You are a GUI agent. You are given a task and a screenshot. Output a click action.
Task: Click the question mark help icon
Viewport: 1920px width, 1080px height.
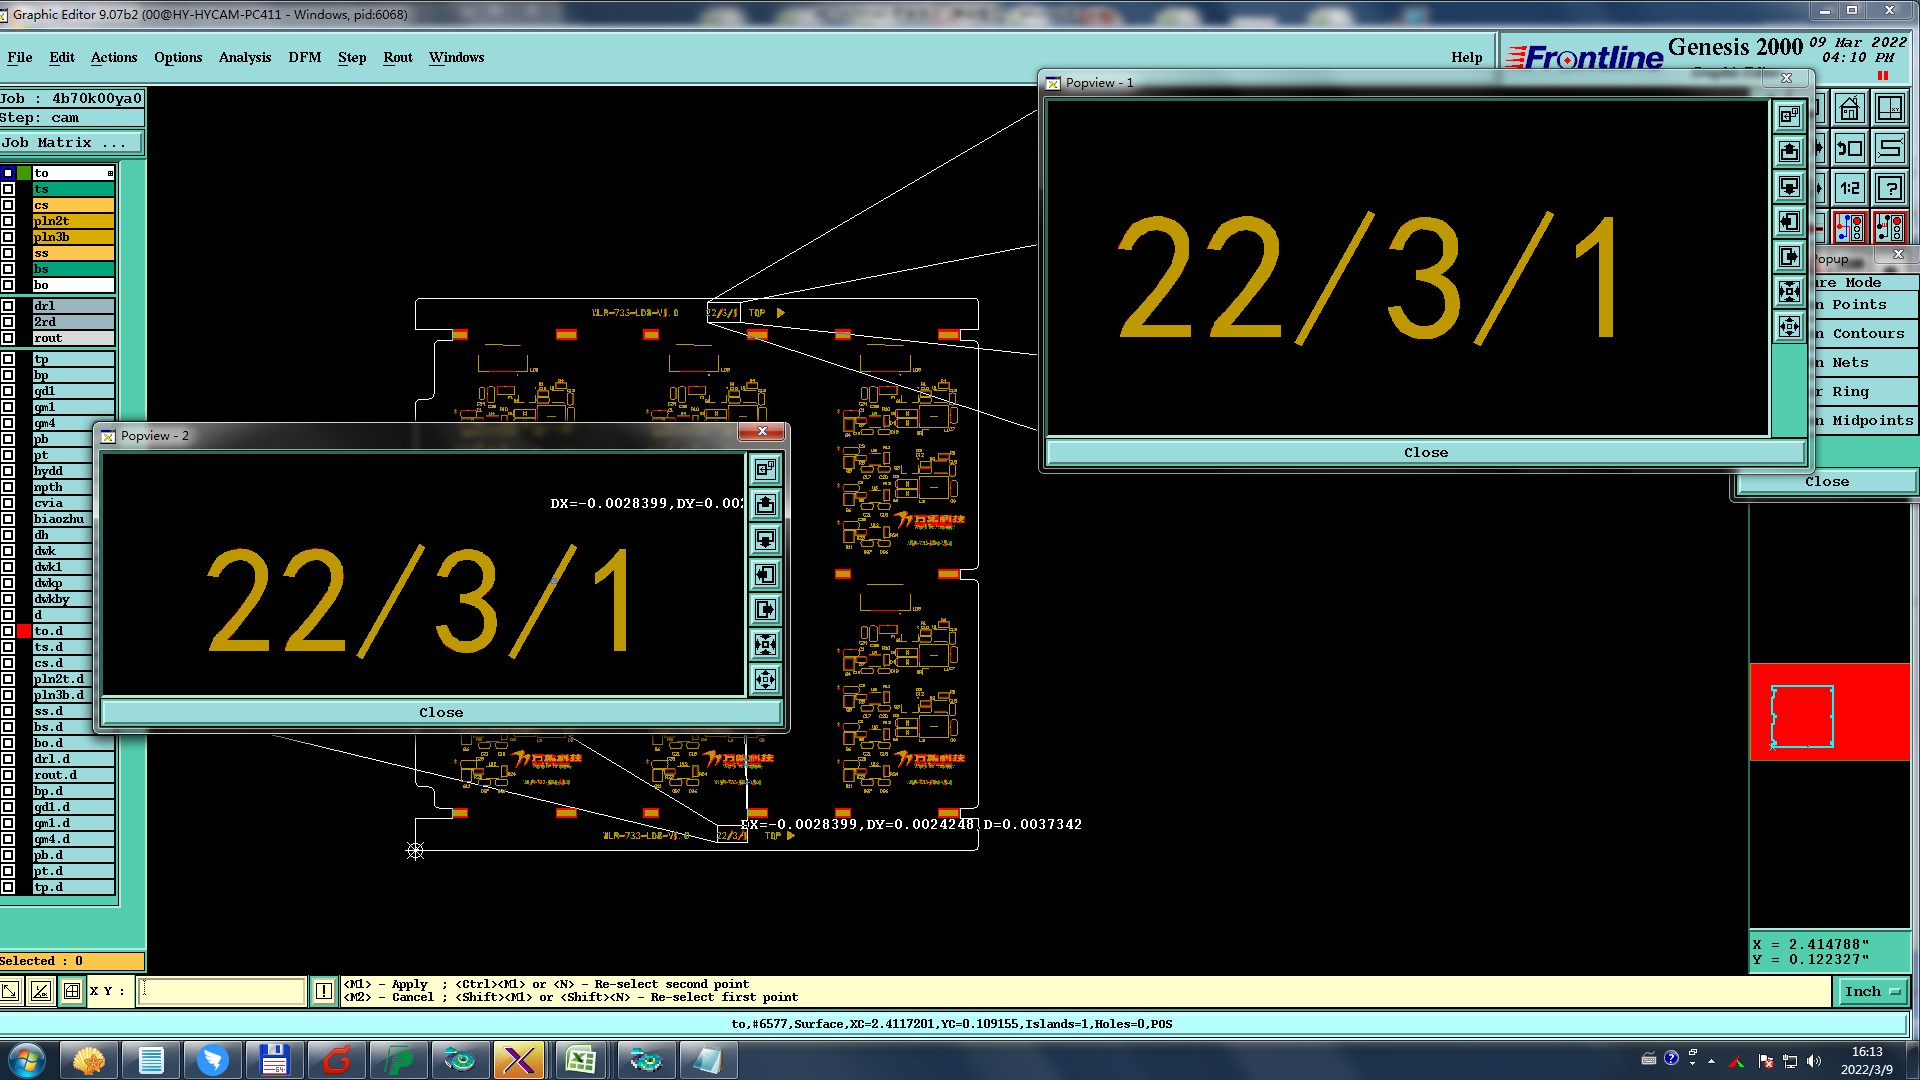(x=1889, y=188)
